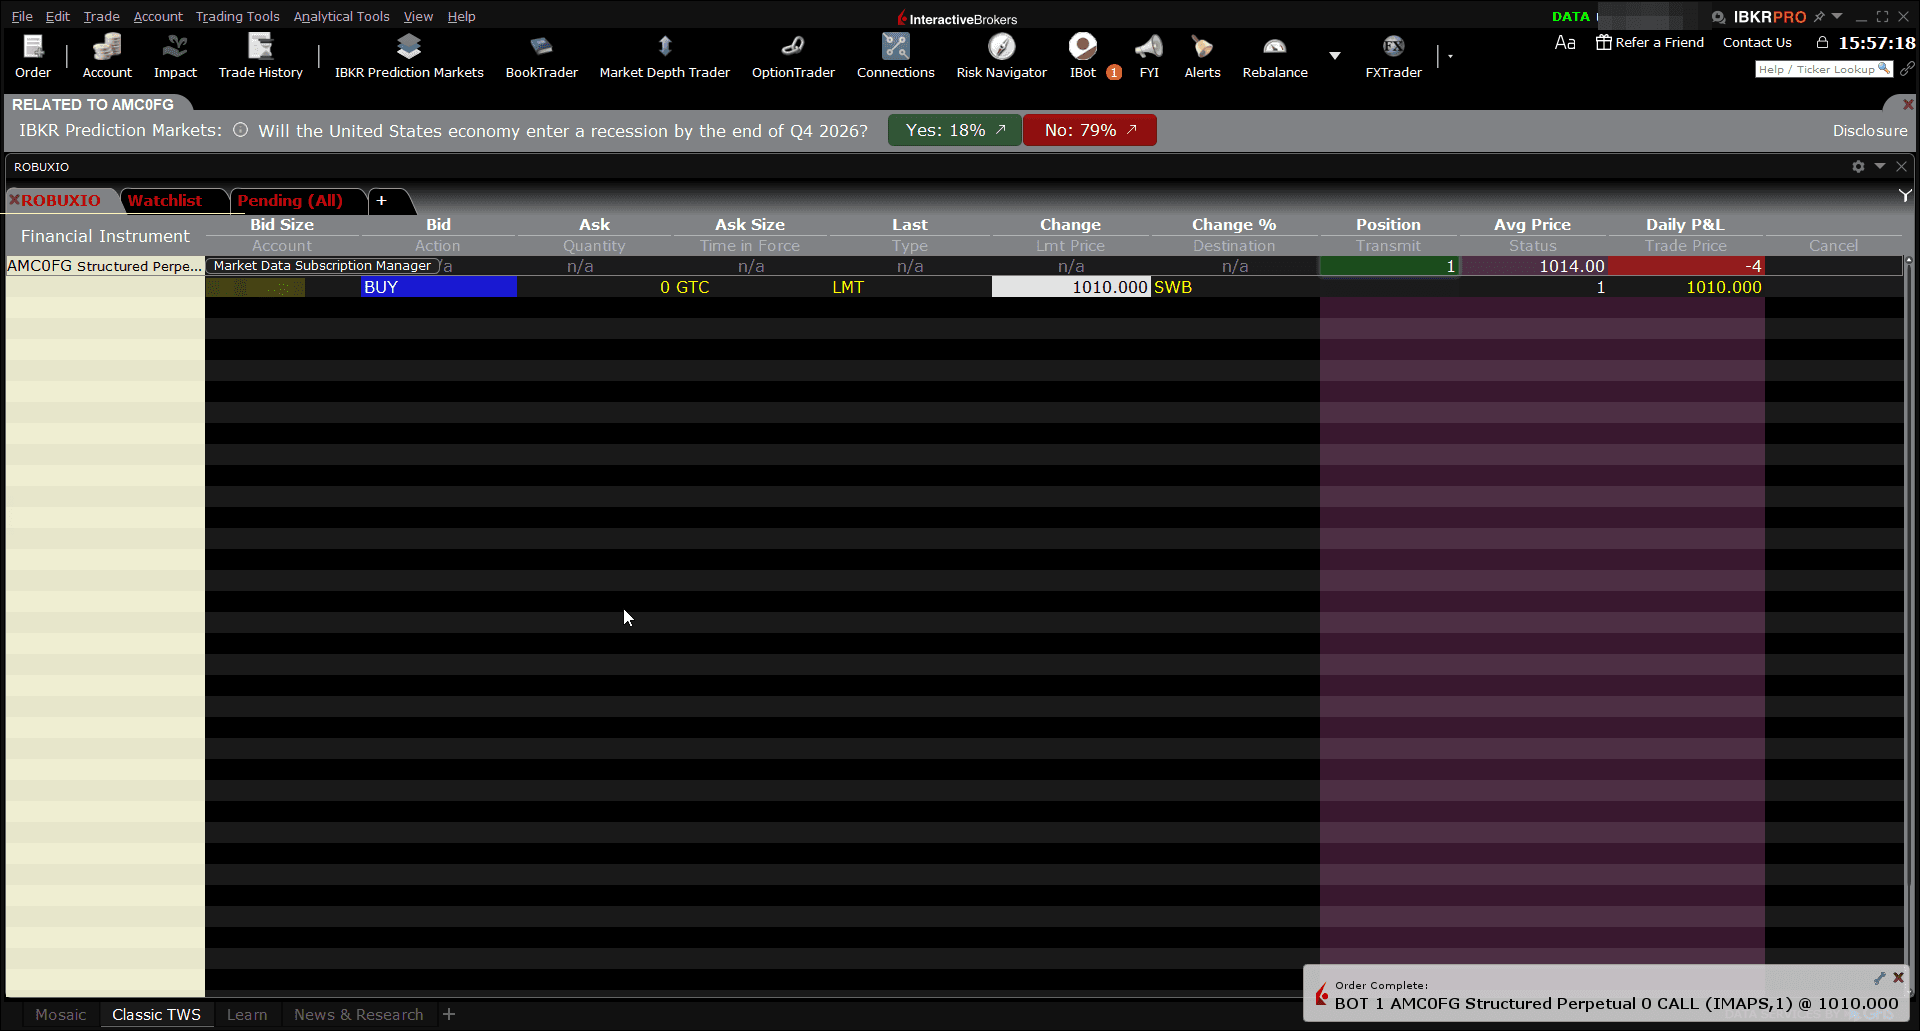Switch to the Watchlist tab

click(165, 201)
